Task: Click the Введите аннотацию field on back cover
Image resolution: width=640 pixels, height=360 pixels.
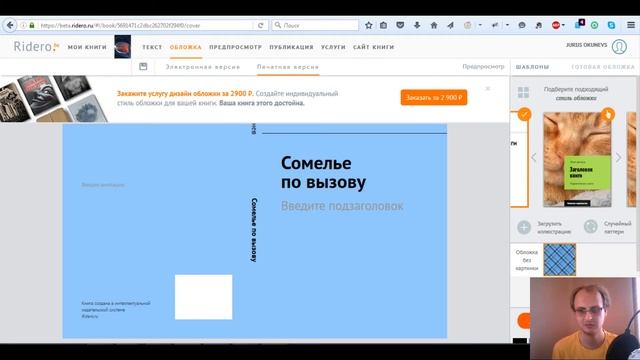Action: 103,185
